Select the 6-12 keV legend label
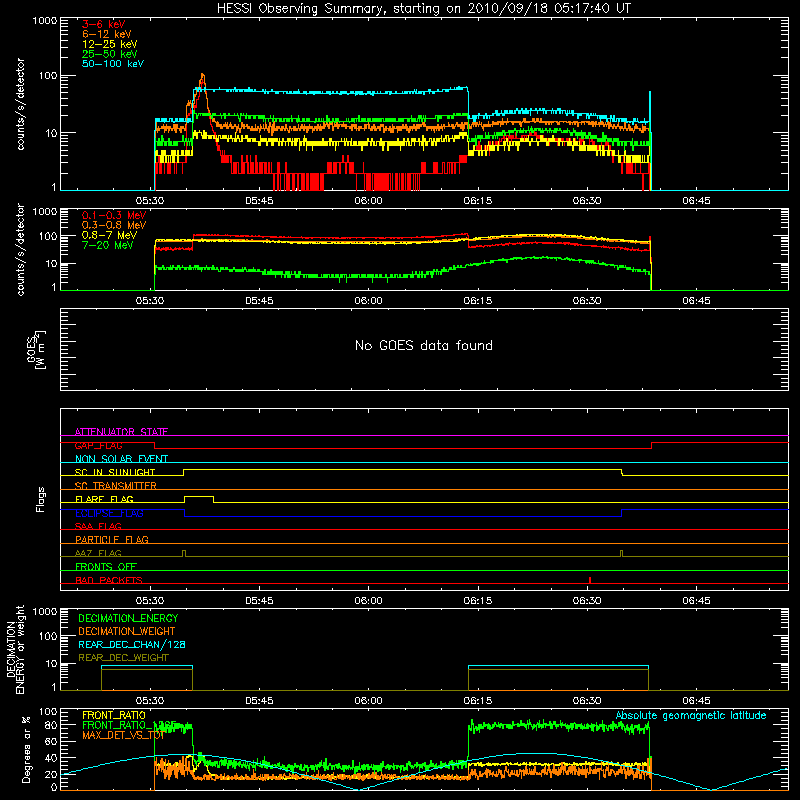 107,34
